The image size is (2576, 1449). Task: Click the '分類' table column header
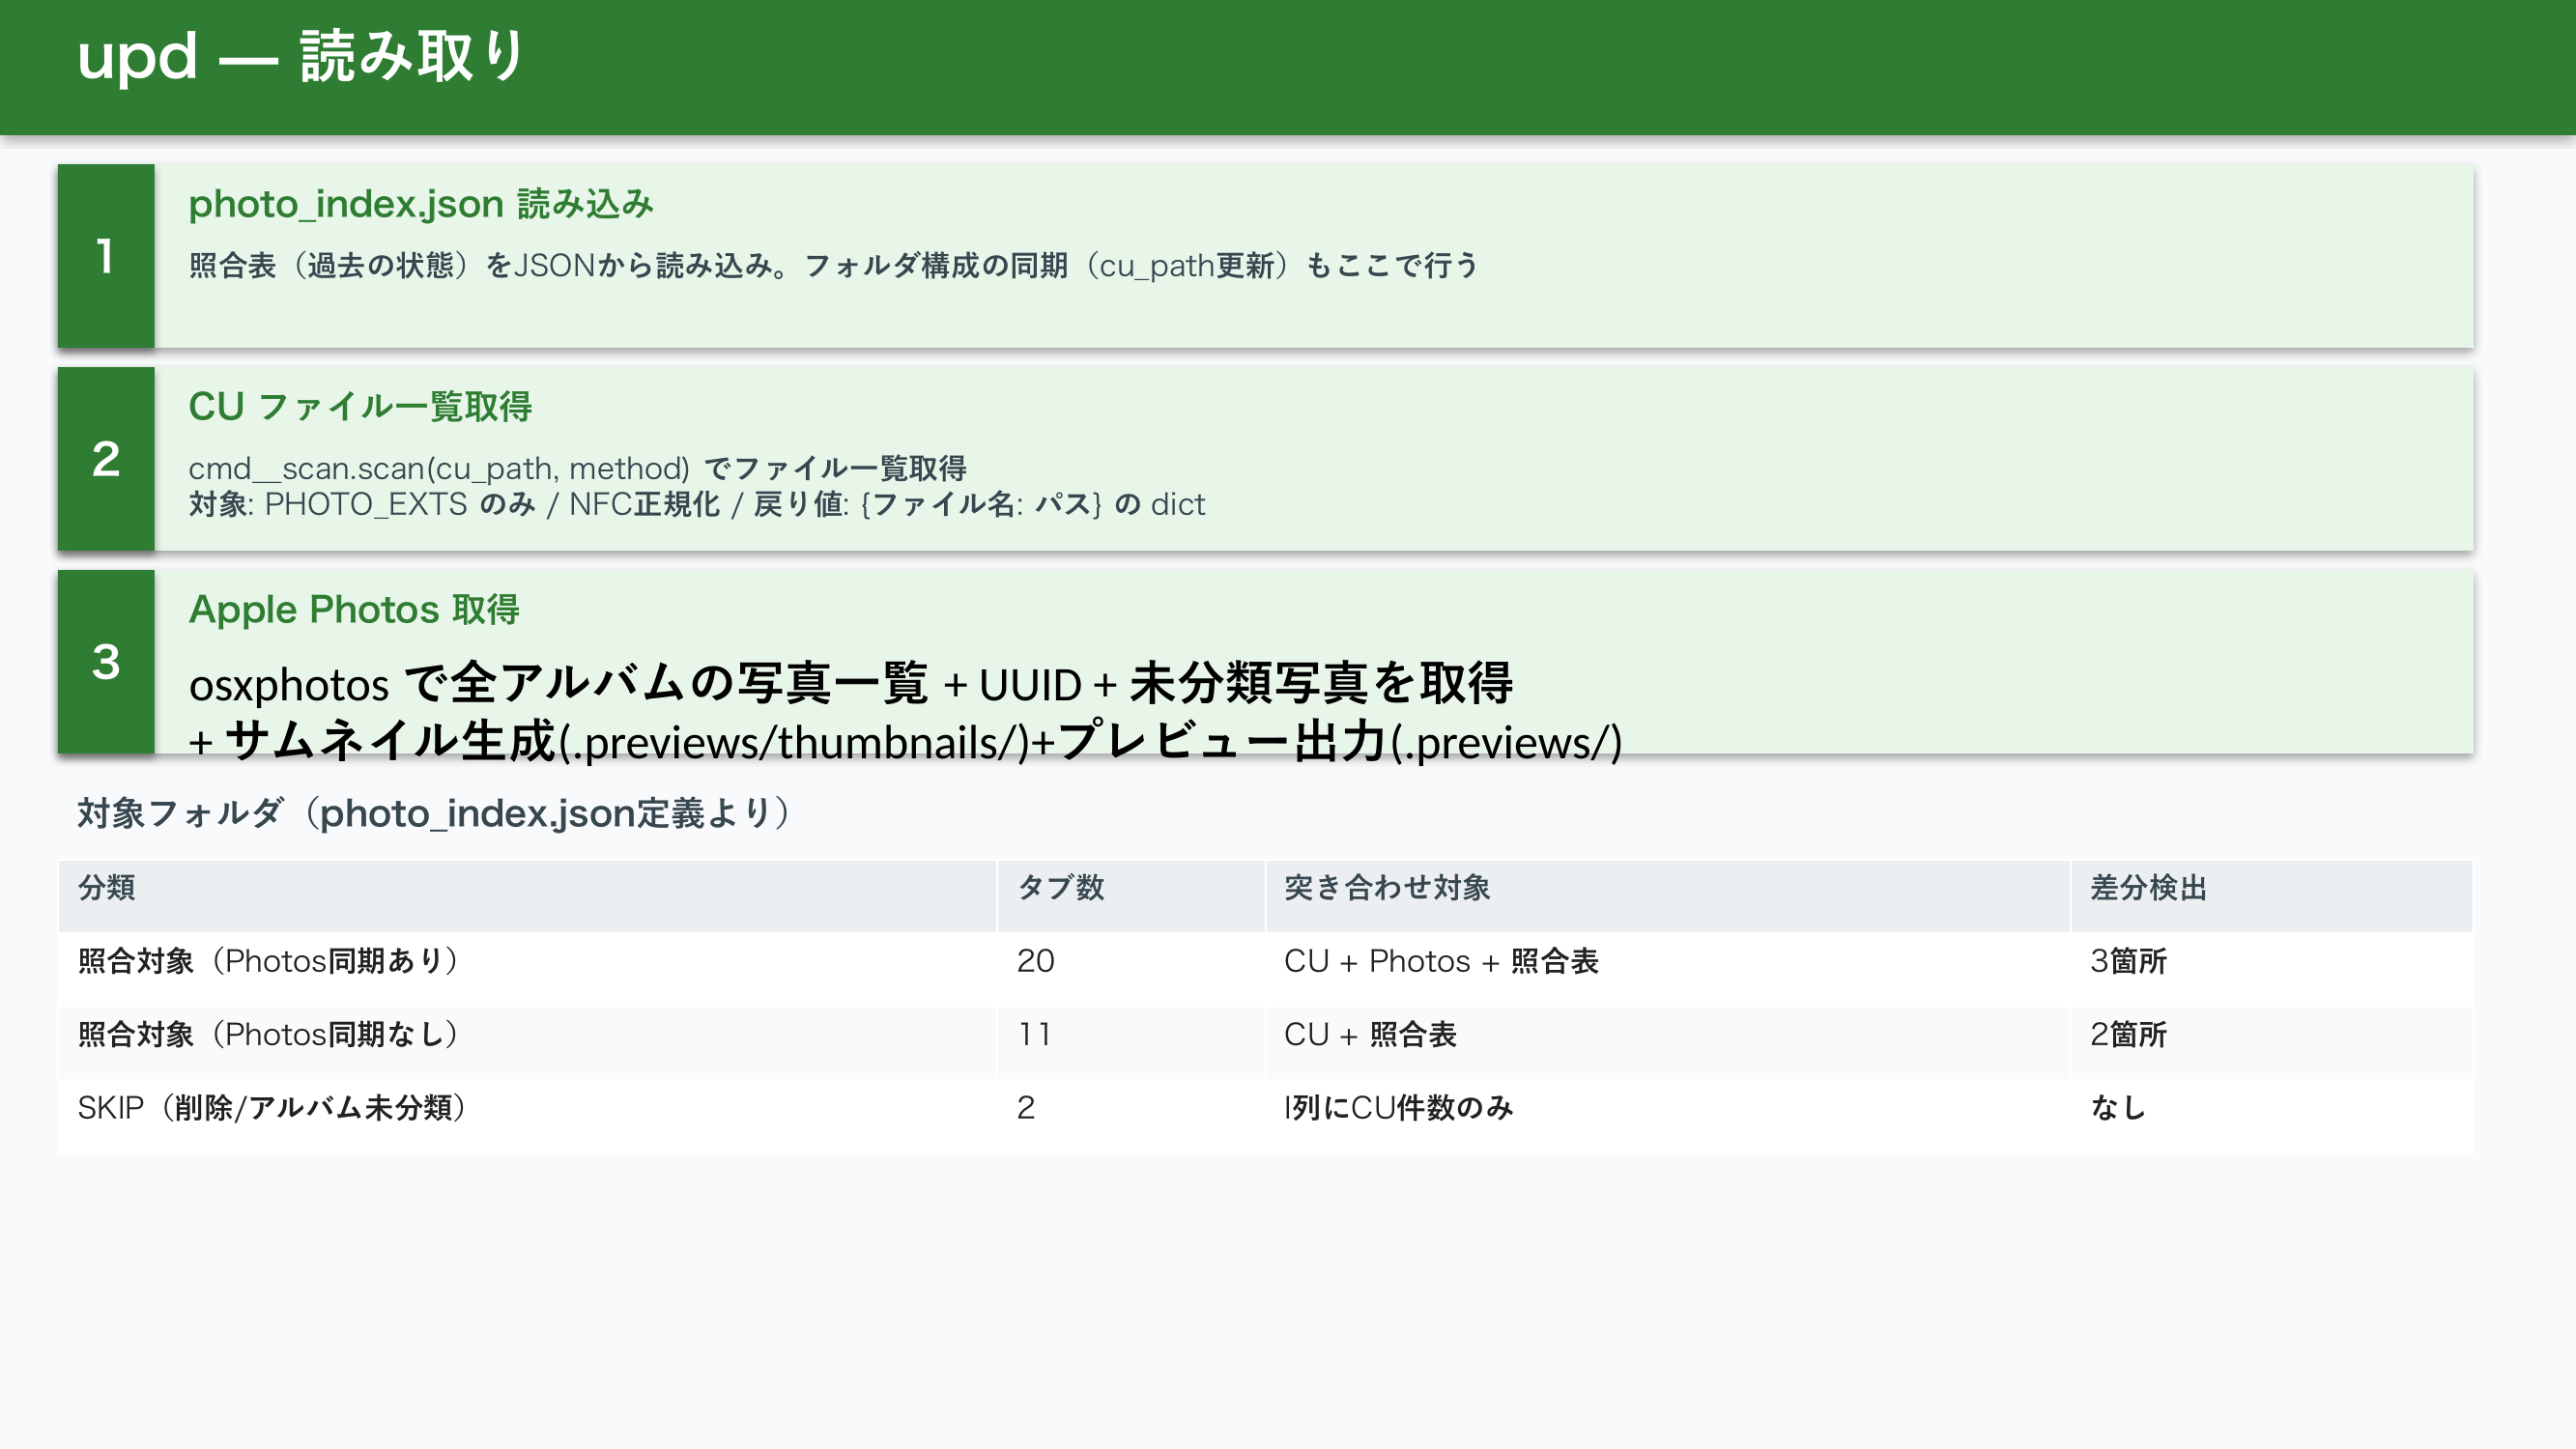(107, 887)
